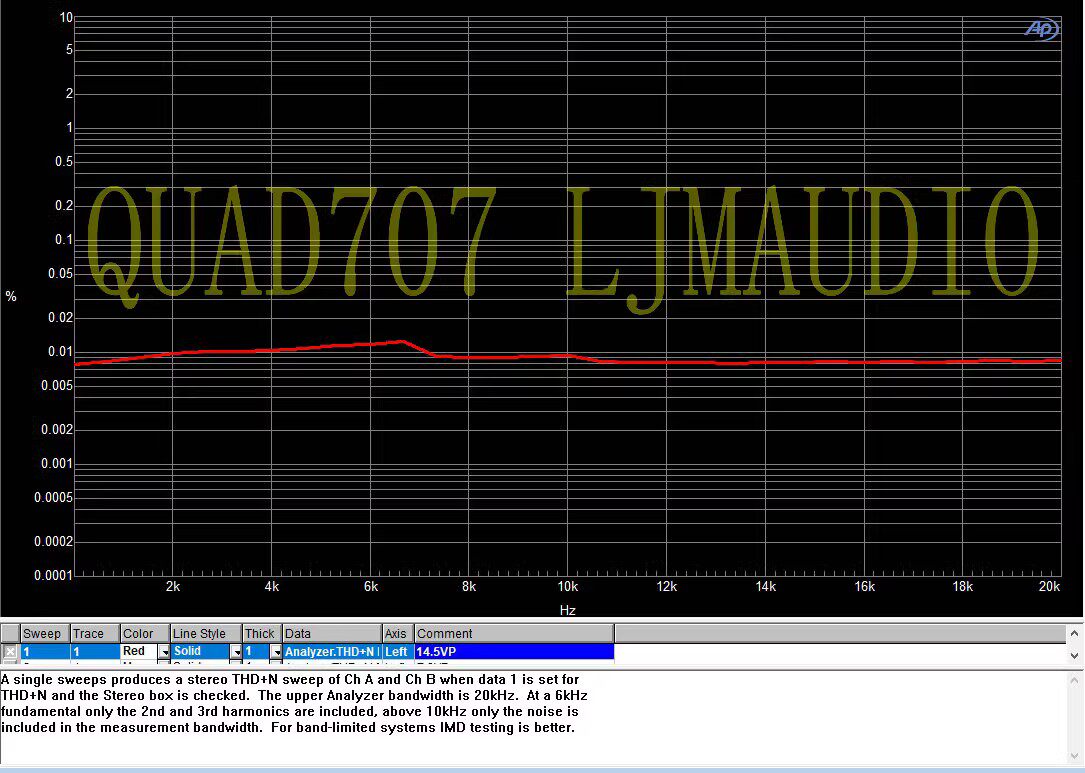Viewport: 1085px width, 773px height.
Task: Click the Trace column header
Action: tap(95, 633)
